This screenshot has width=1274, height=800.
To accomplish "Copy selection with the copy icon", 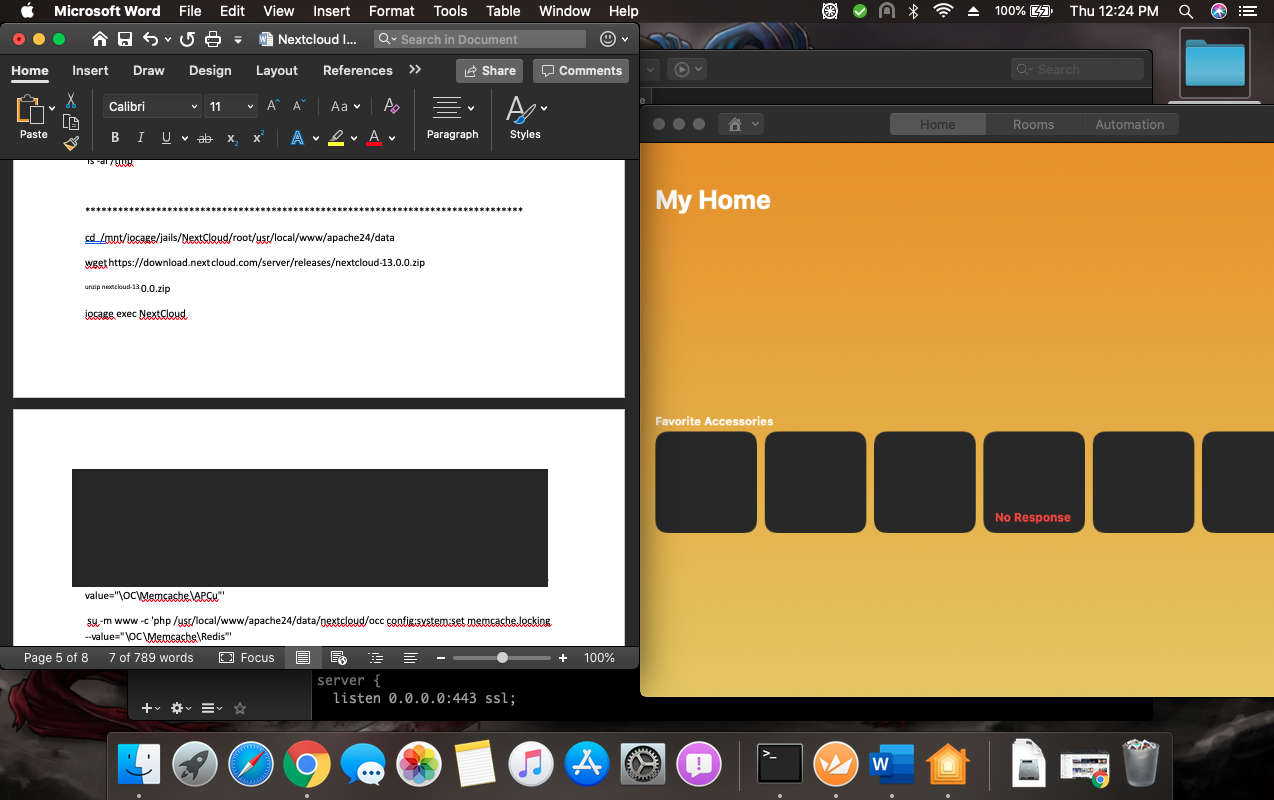I will click(x=71, y=122).
